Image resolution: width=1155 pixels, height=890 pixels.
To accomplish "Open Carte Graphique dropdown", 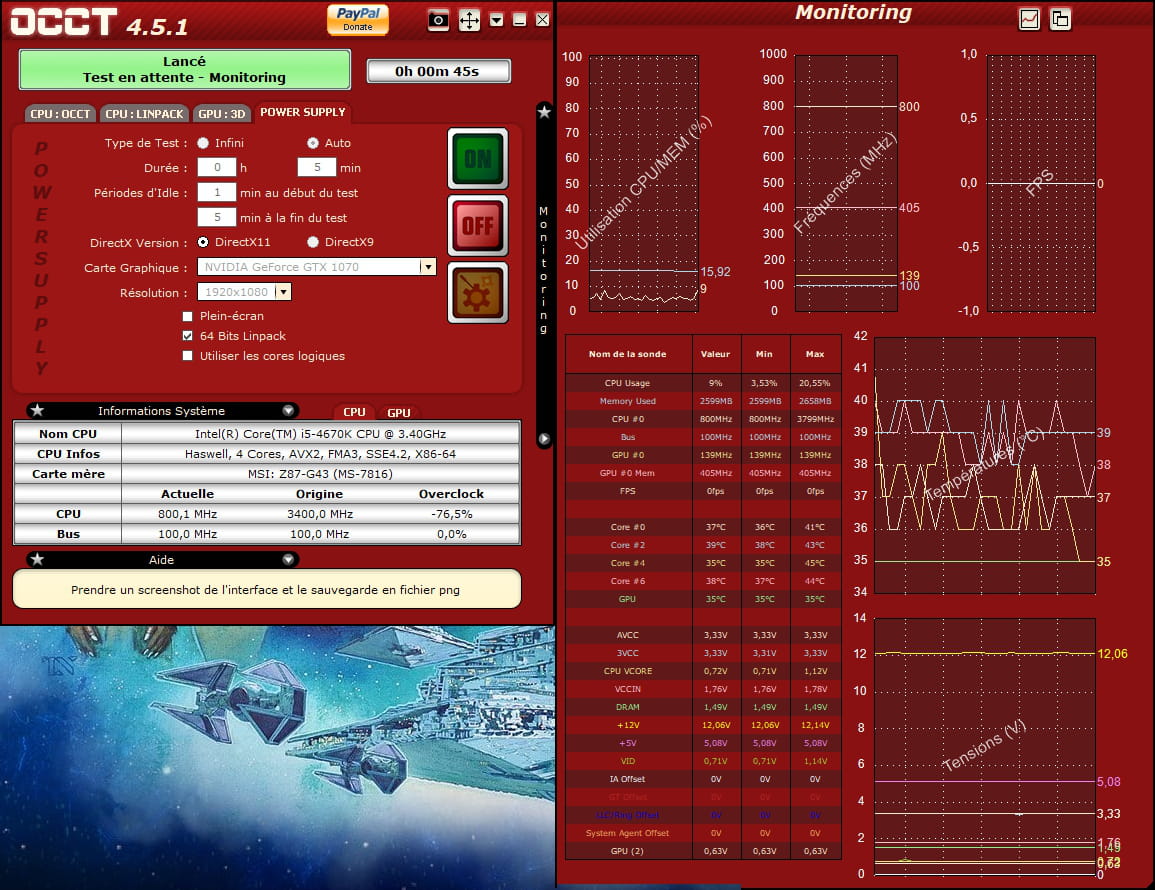I will tap(427, 267).
